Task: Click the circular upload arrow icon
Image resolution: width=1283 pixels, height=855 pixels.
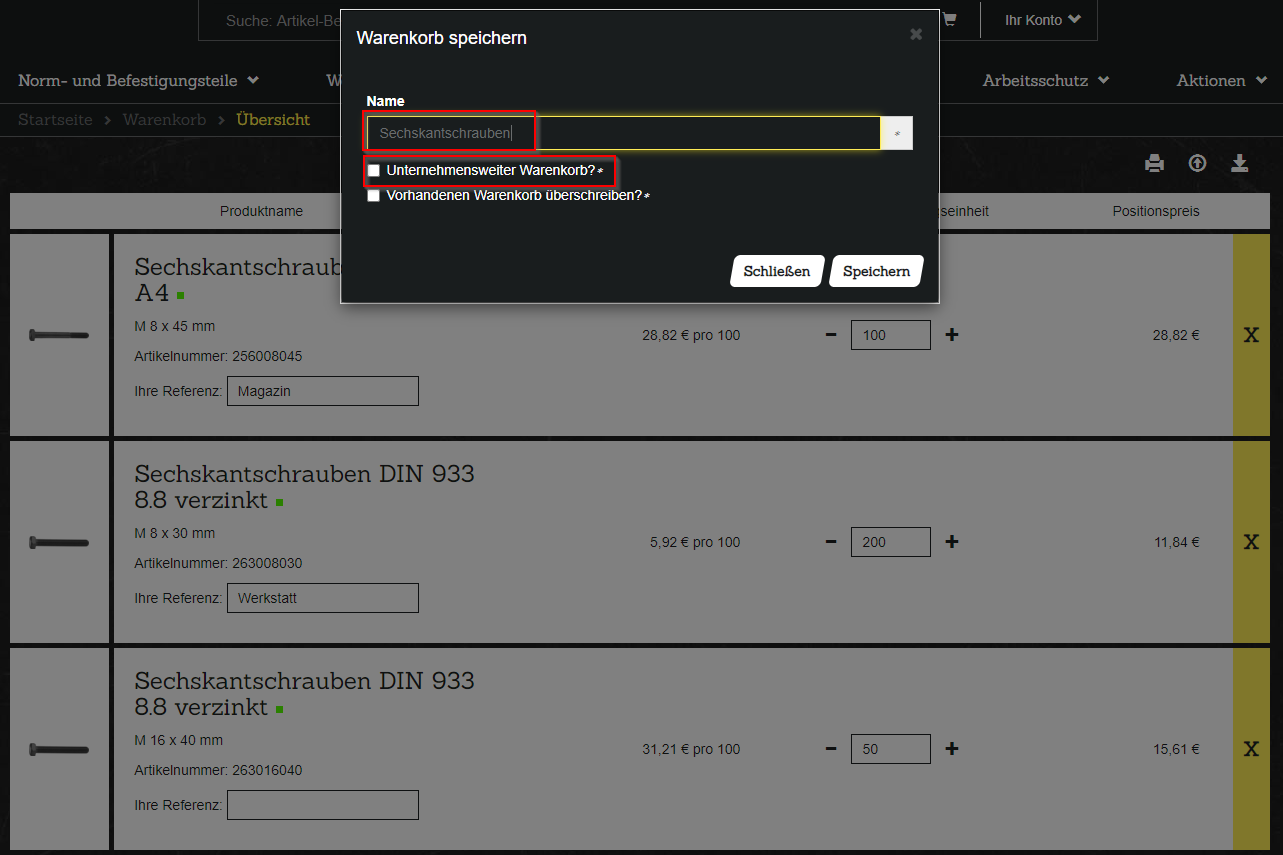Action: [1197, 164]
